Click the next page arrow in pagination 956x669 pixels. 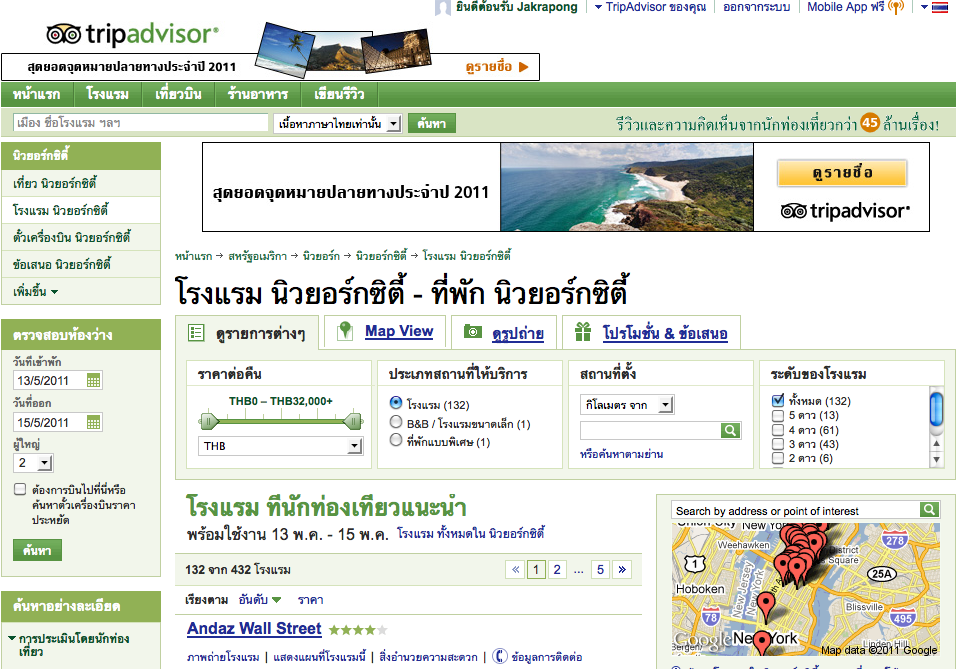pyautogui.click(x=622, y=570)
